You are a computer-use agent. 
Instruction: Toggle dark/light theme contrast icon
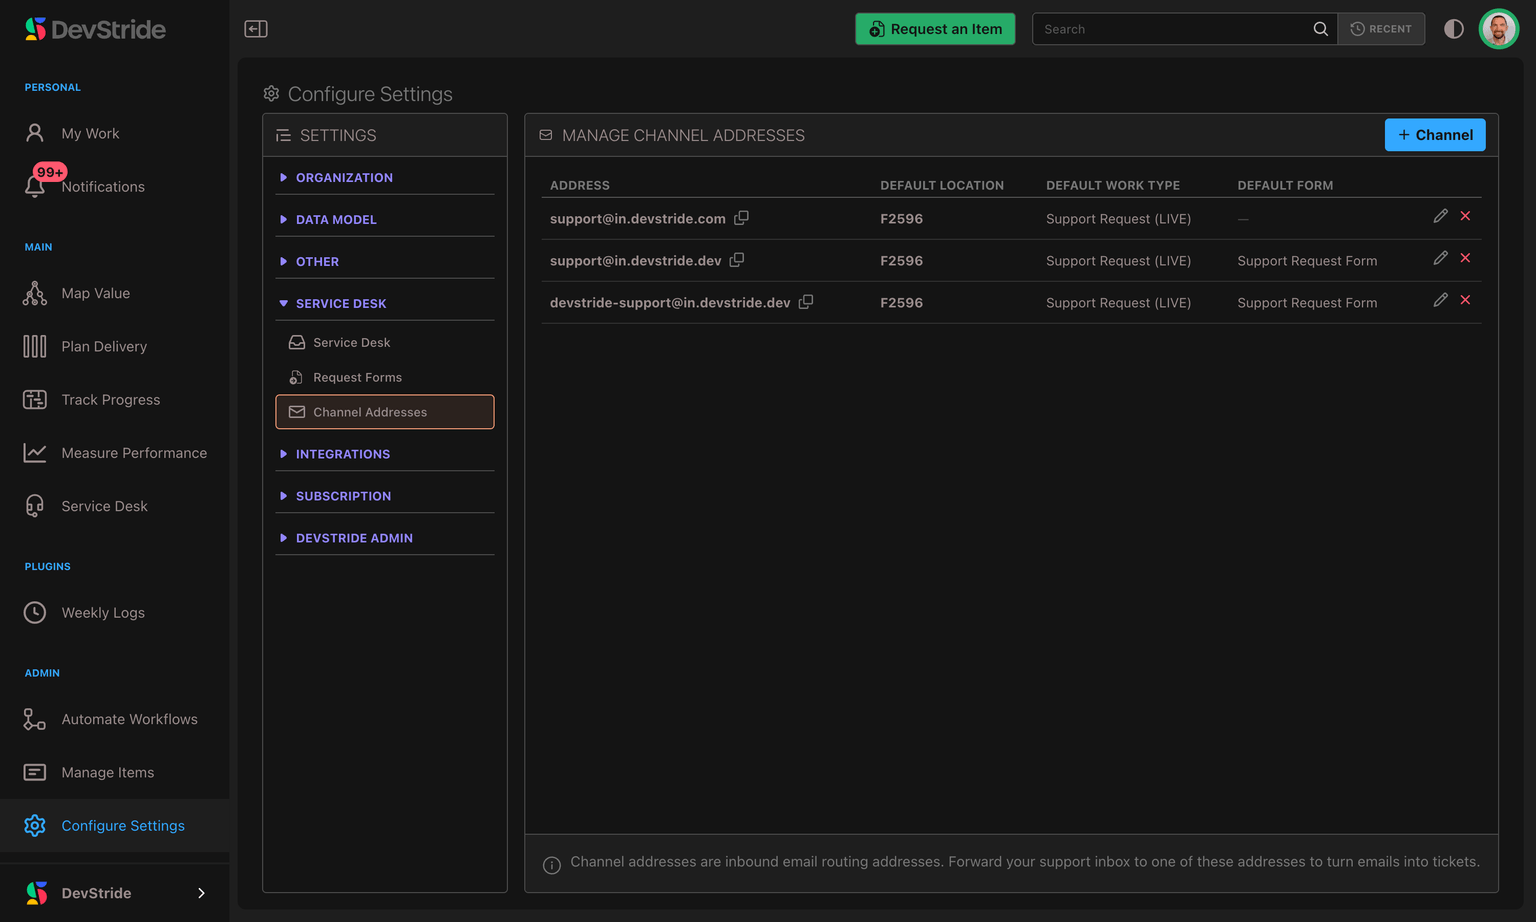tap(1454, 29)
